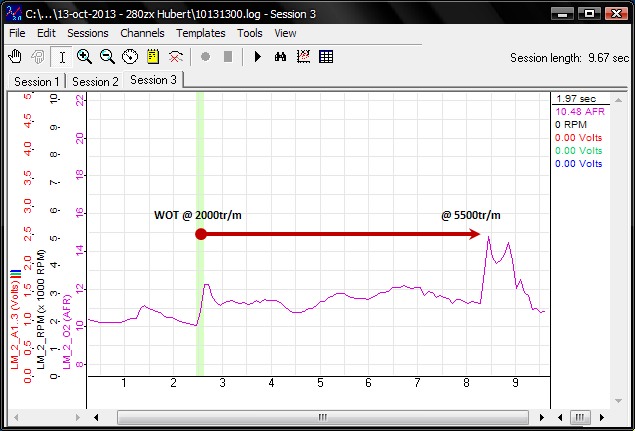Screen dimensions: 635x431
Task: Open the gauge dial icon
Action: point(130,57)
